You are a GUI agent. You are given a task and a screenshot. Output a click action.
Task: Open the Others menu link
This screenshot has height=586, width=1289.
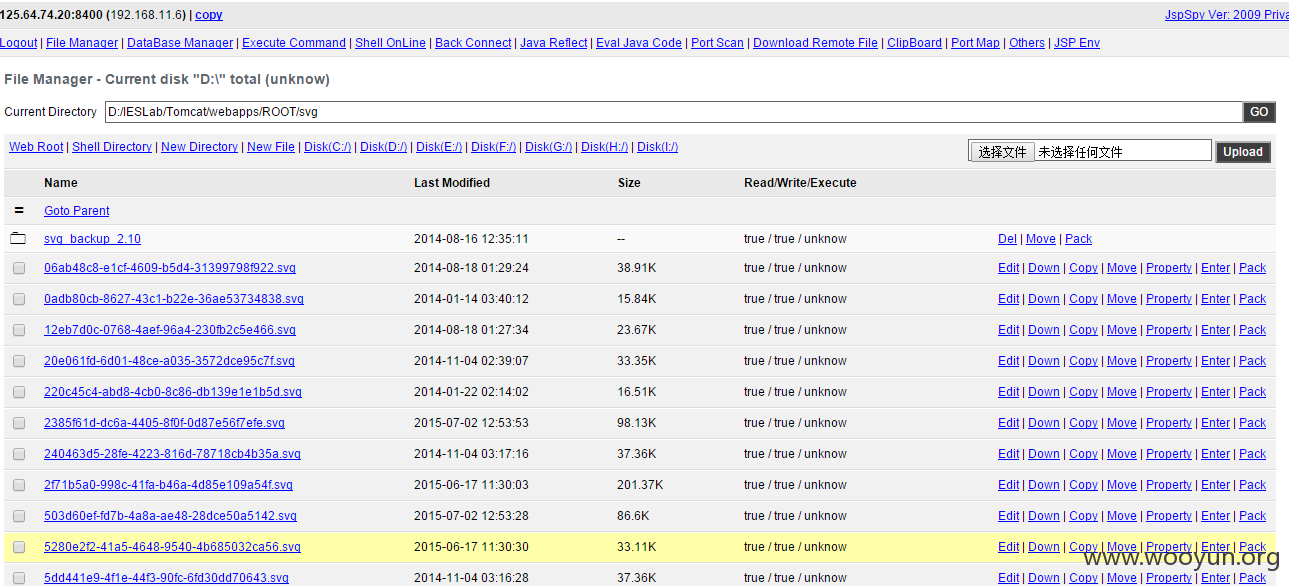(1027, 43)
